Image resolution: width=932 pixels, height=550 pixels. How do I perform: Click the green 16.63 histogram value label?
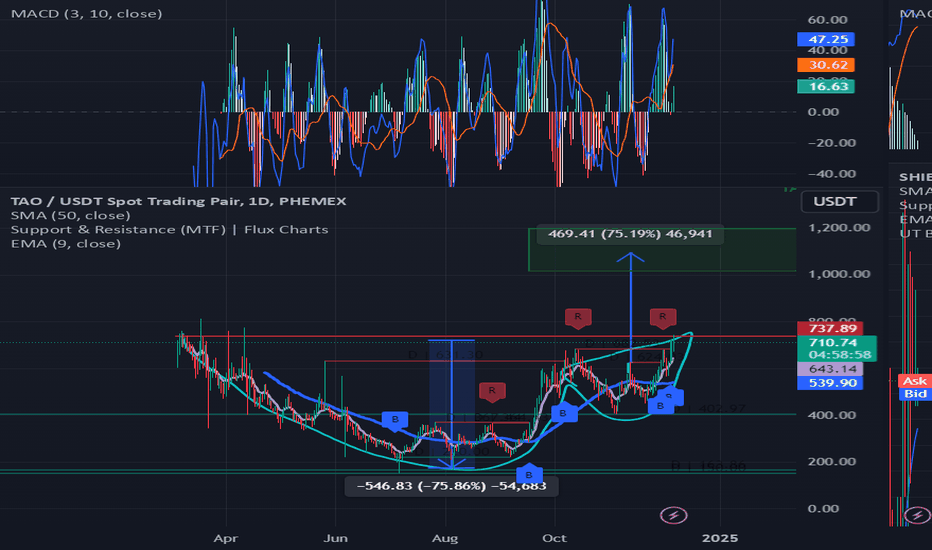826,86
